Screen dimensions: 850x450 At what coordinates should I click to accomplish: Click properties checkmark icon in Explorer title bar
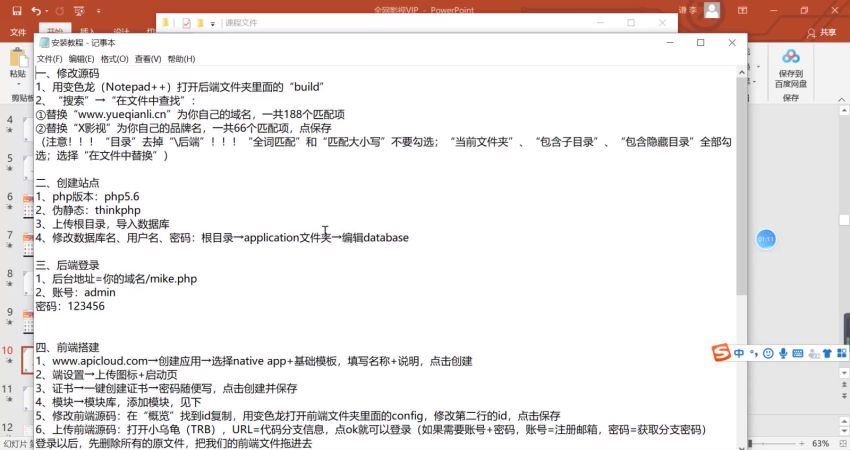coord(186,23)
